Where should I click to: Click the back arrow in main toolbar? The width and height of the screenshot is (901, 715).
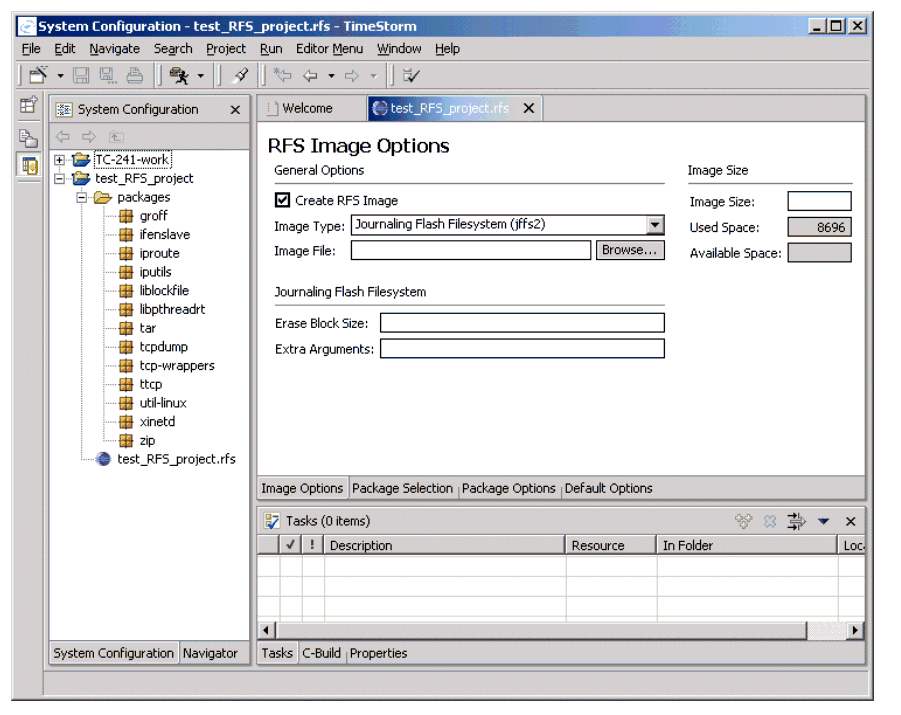(x=311, y=76)
